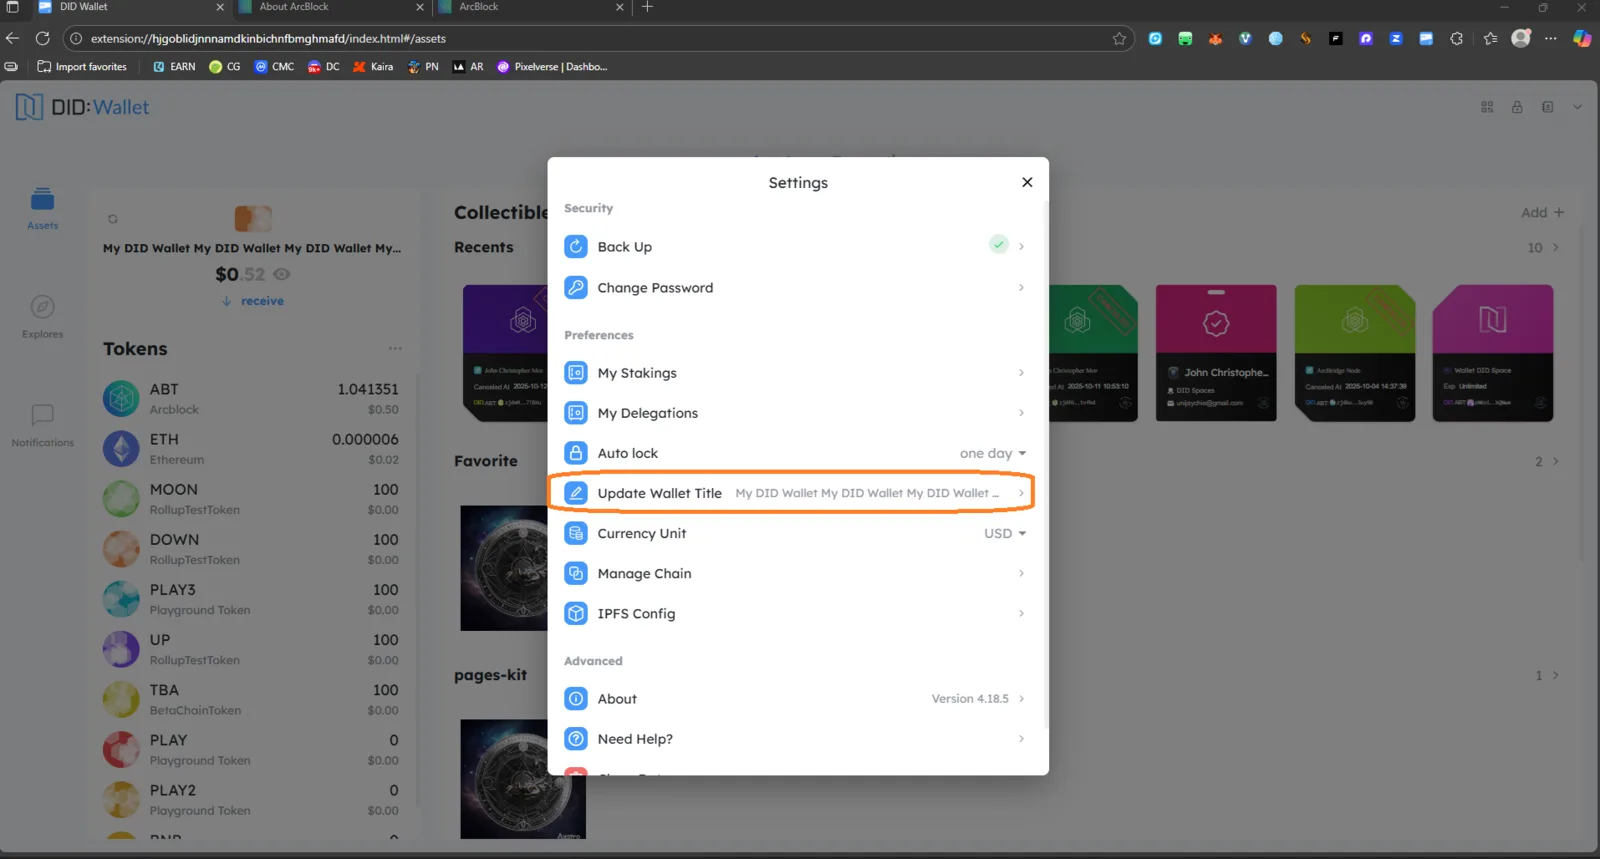This screenshot has width=1600, height=859.
Task: Open the Kaira bookmark
Action: click(x=373, y=67)
